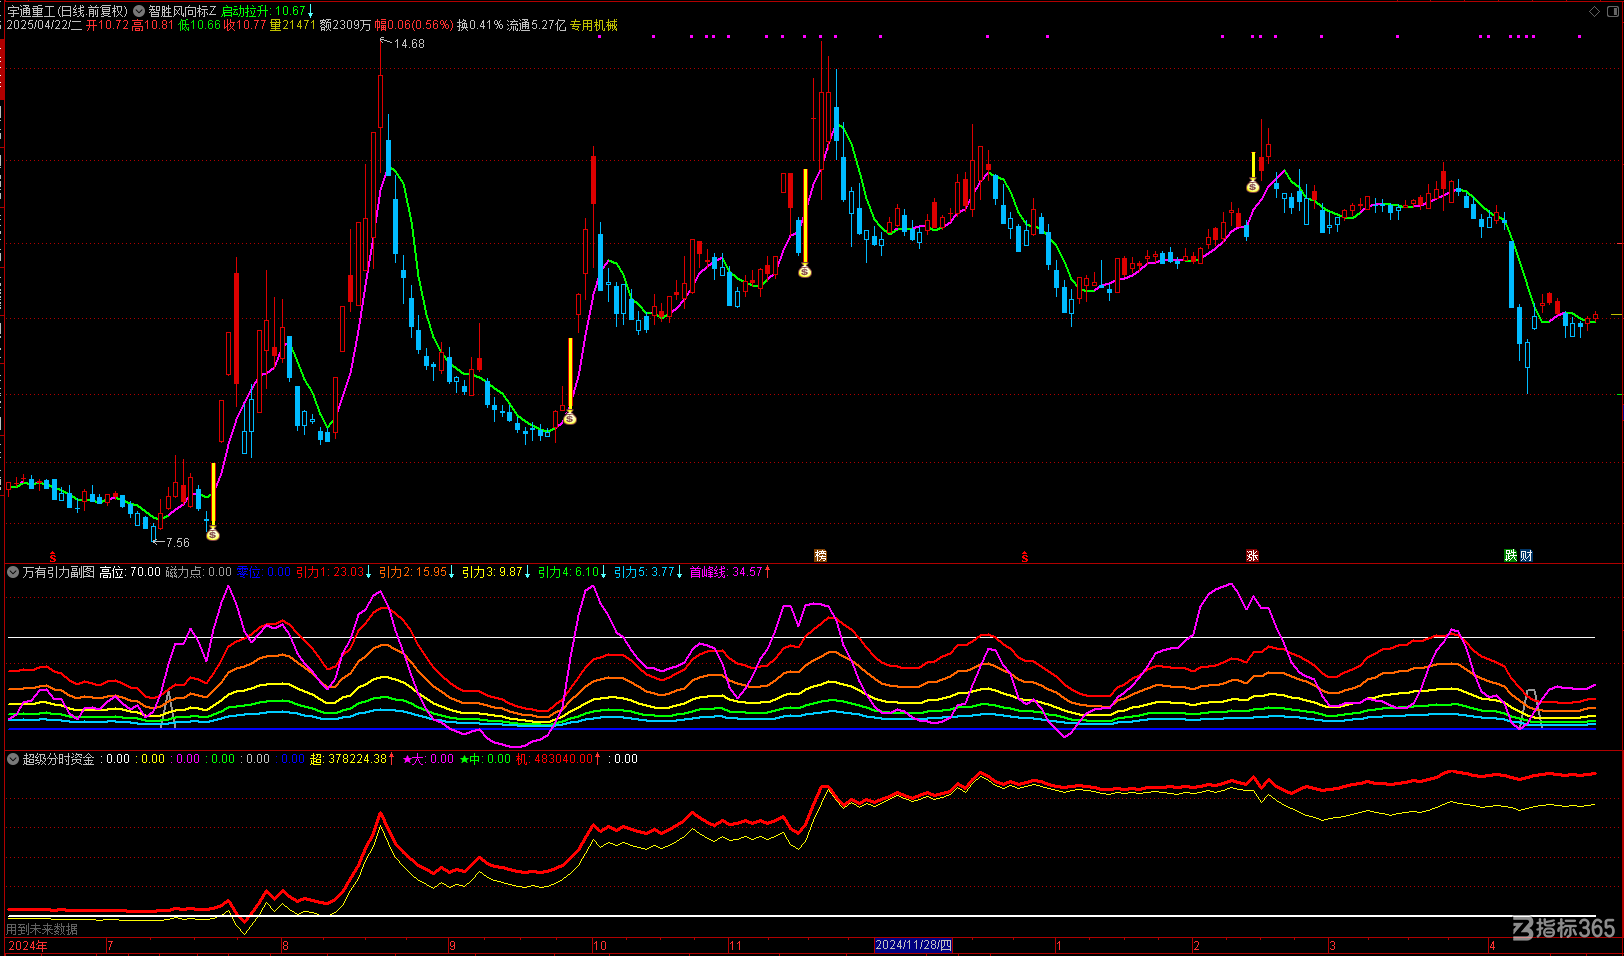Click the 首峰线 value label

(730, 572)
